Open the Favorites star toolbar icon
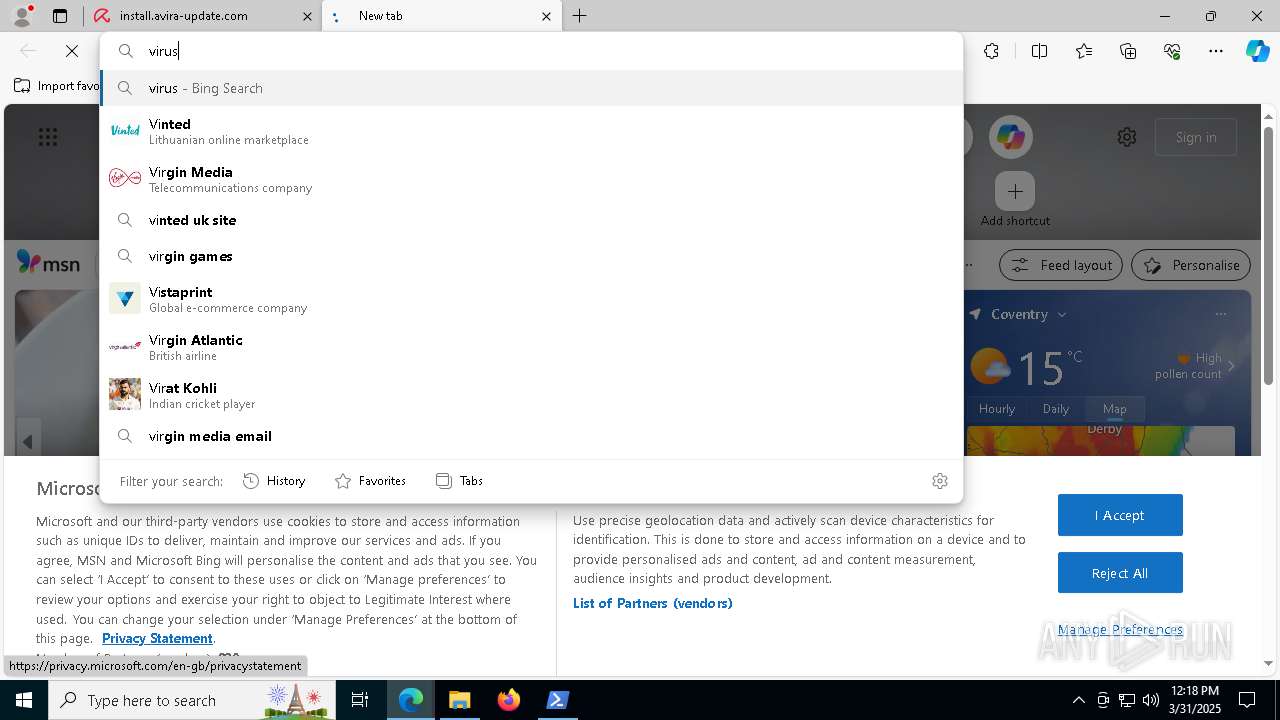1280x720 pixels. point(1084,51)
